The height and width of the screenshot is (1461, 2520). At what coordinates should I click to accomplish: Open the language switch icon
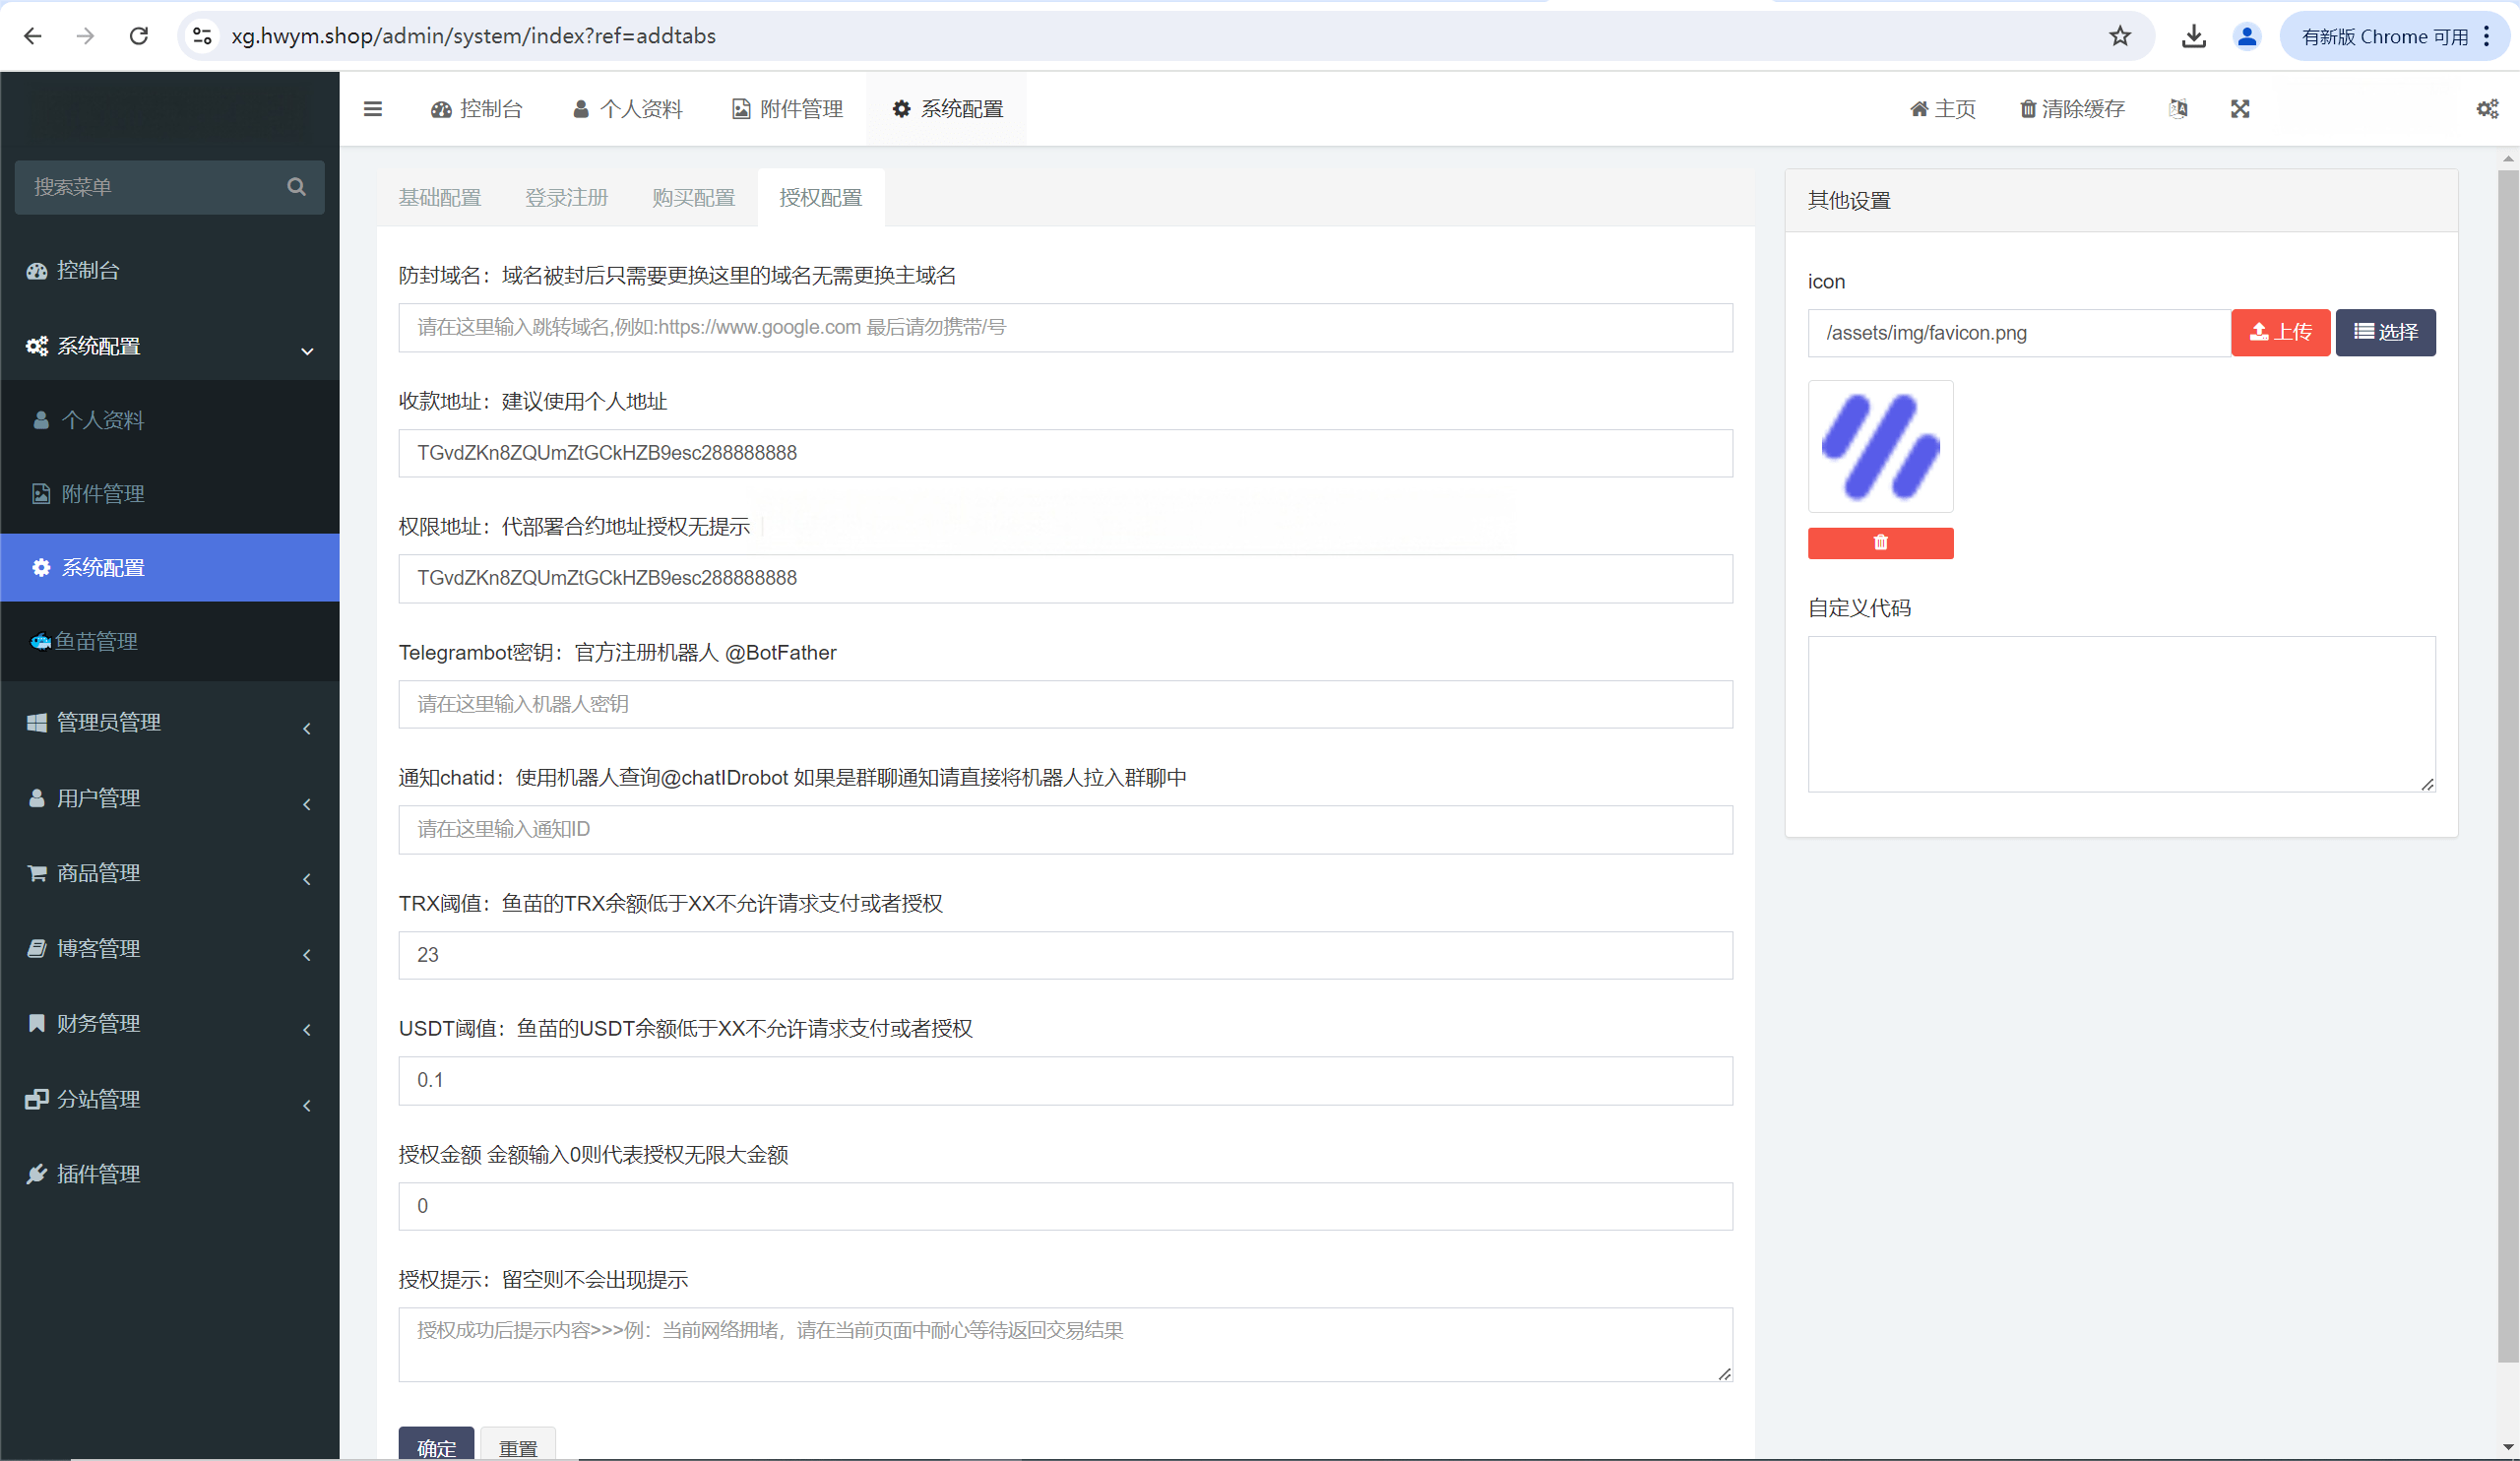point(2178,109)
